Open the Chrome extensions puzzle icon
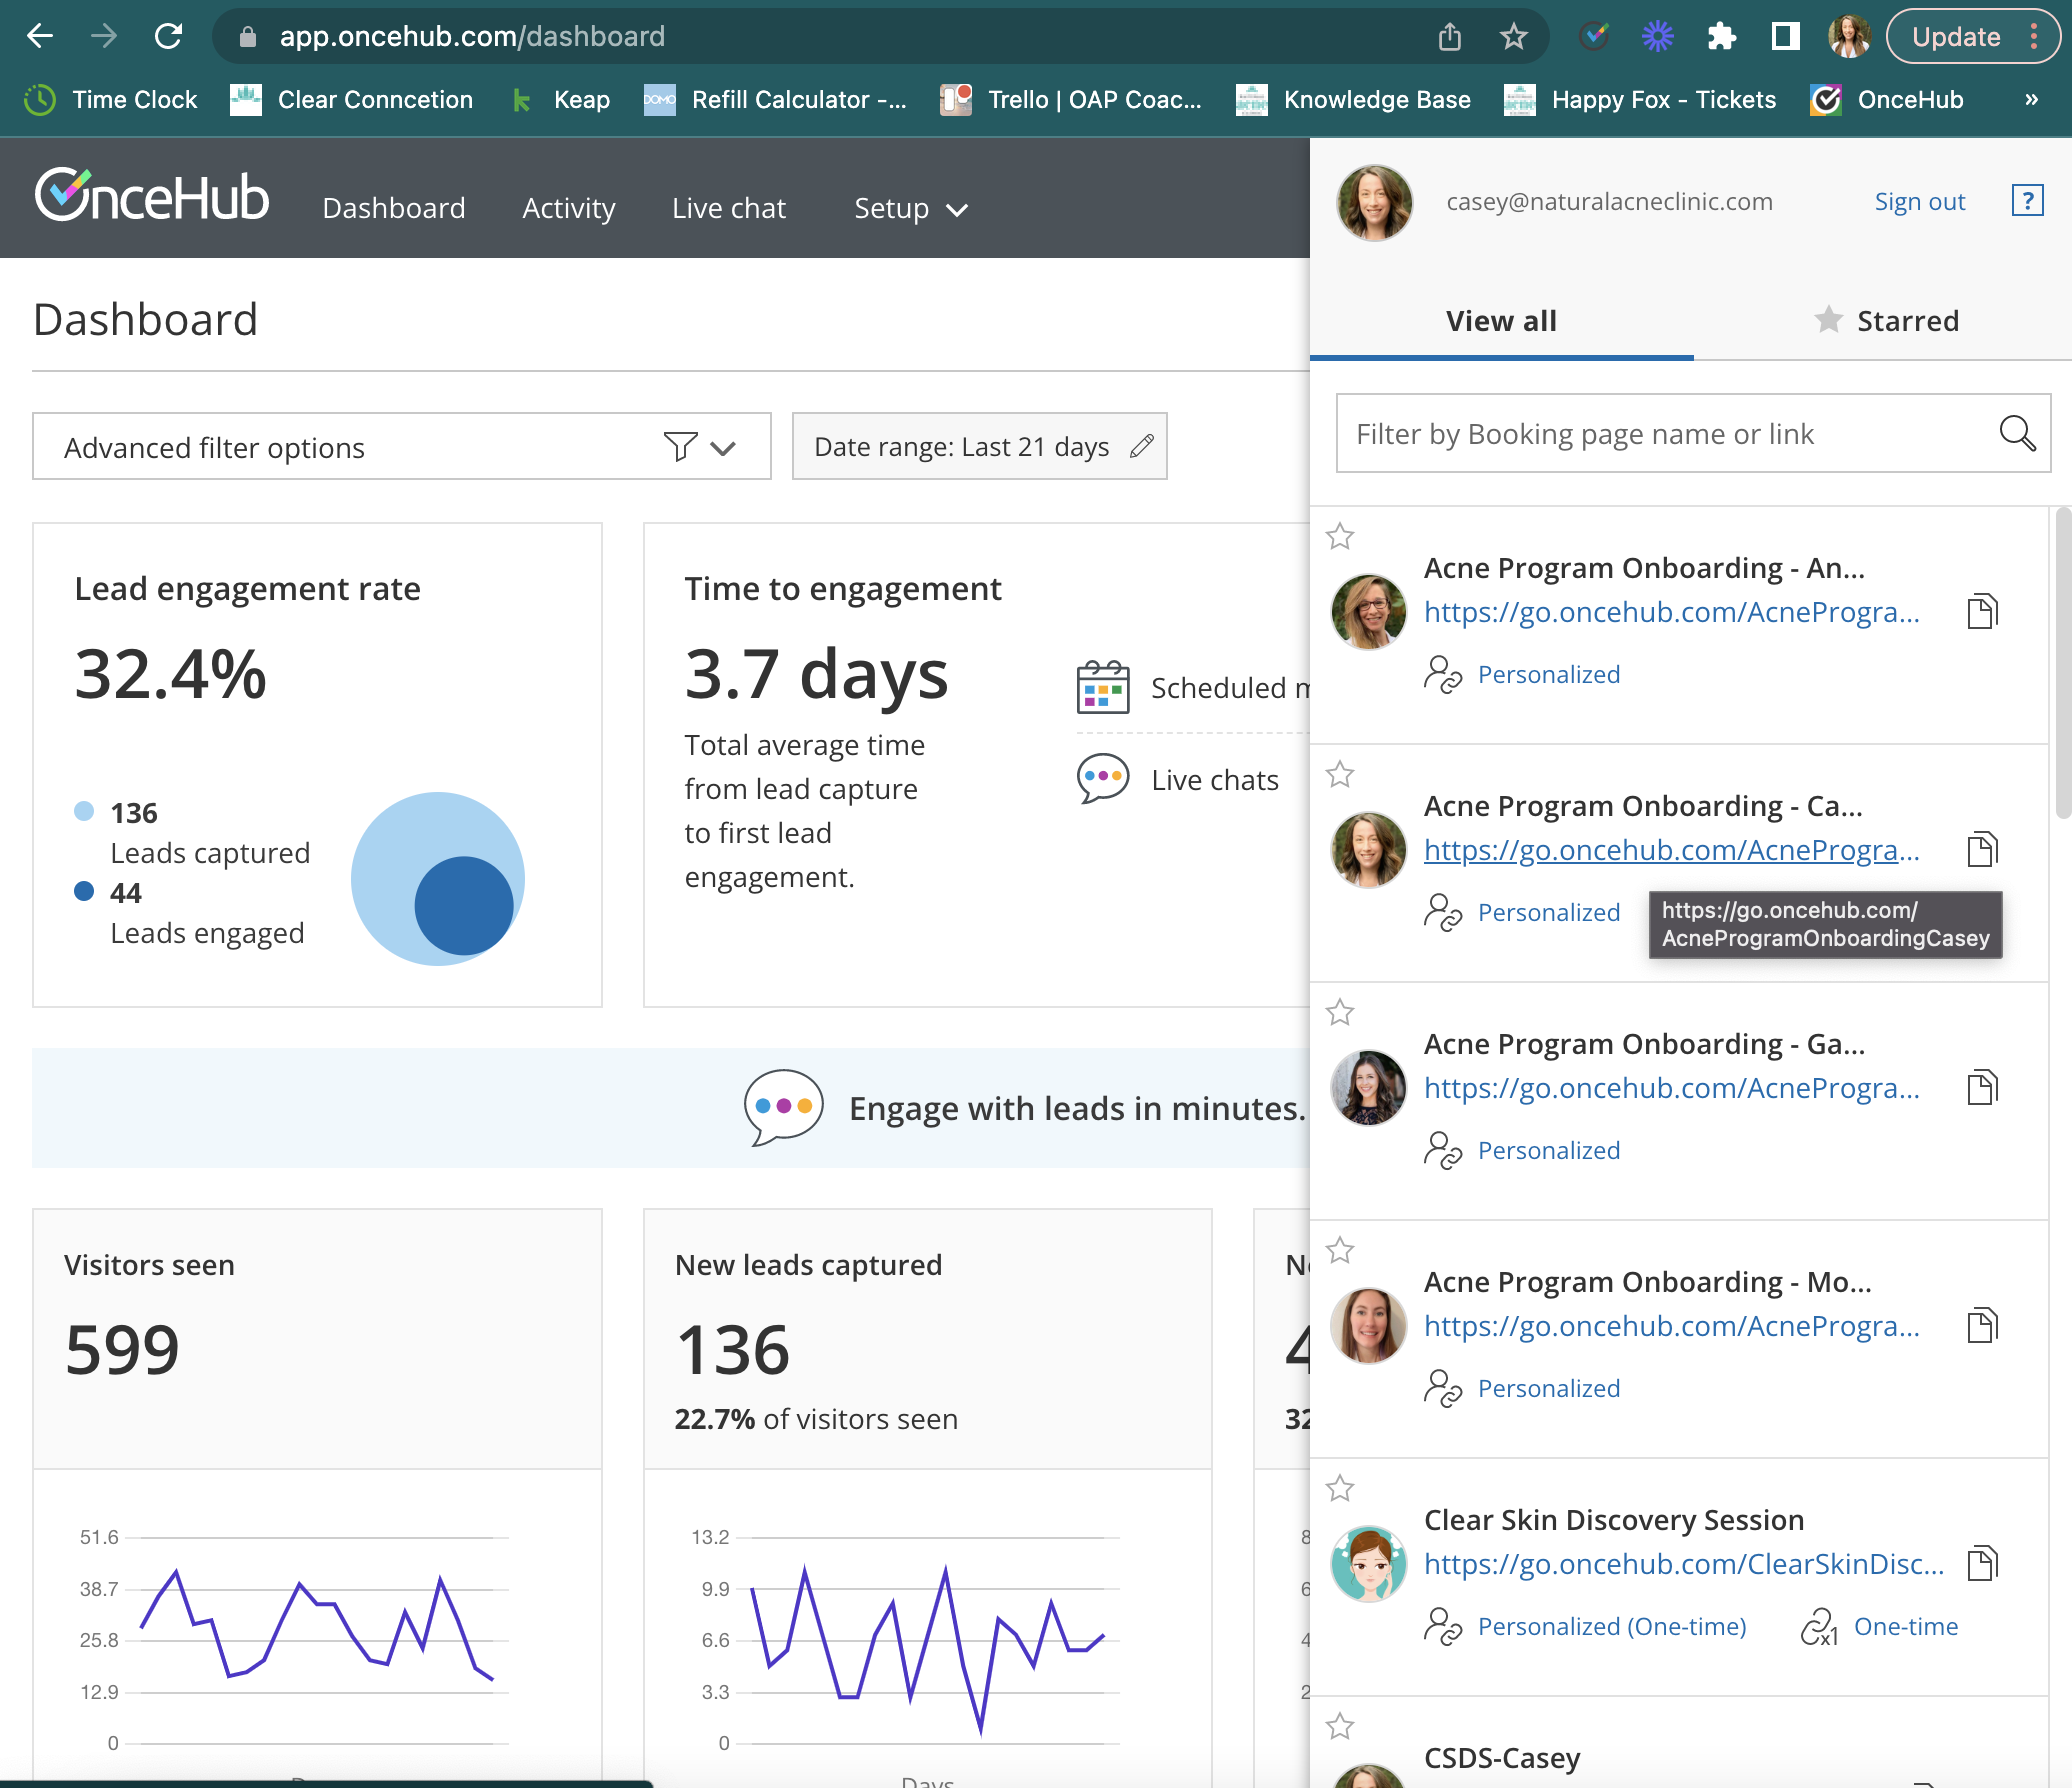2072x1788 pixels. (1721, 37)
